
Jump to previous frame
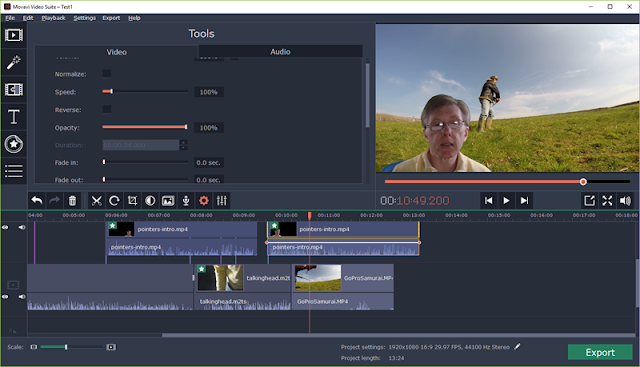(x=488, y=200)
